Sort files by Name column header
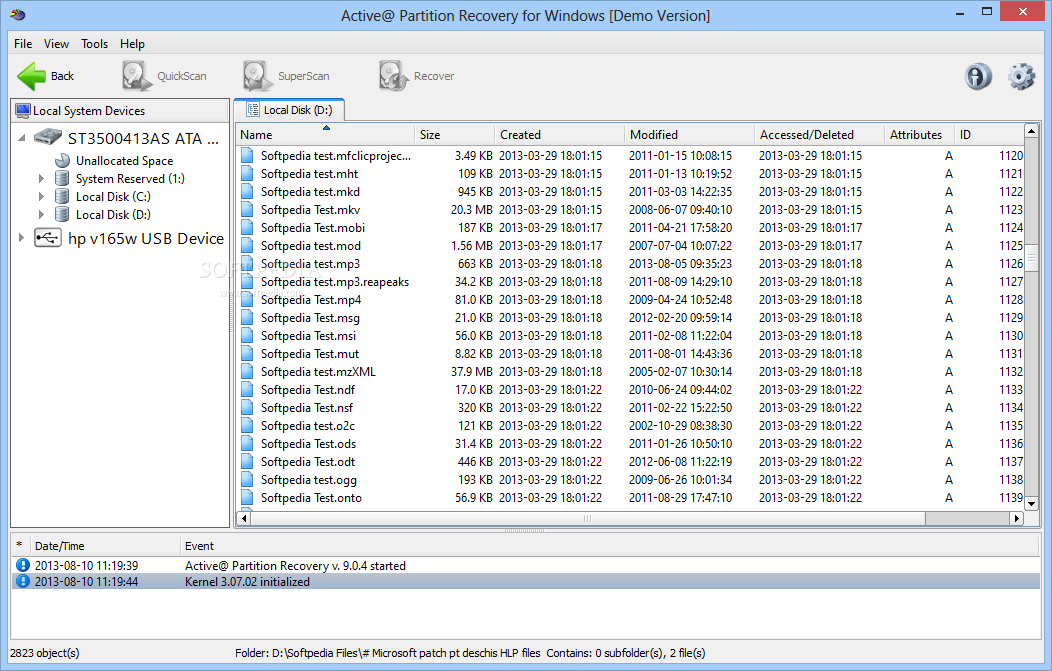This screenshot has width=1052, height=671. [325, 134]
